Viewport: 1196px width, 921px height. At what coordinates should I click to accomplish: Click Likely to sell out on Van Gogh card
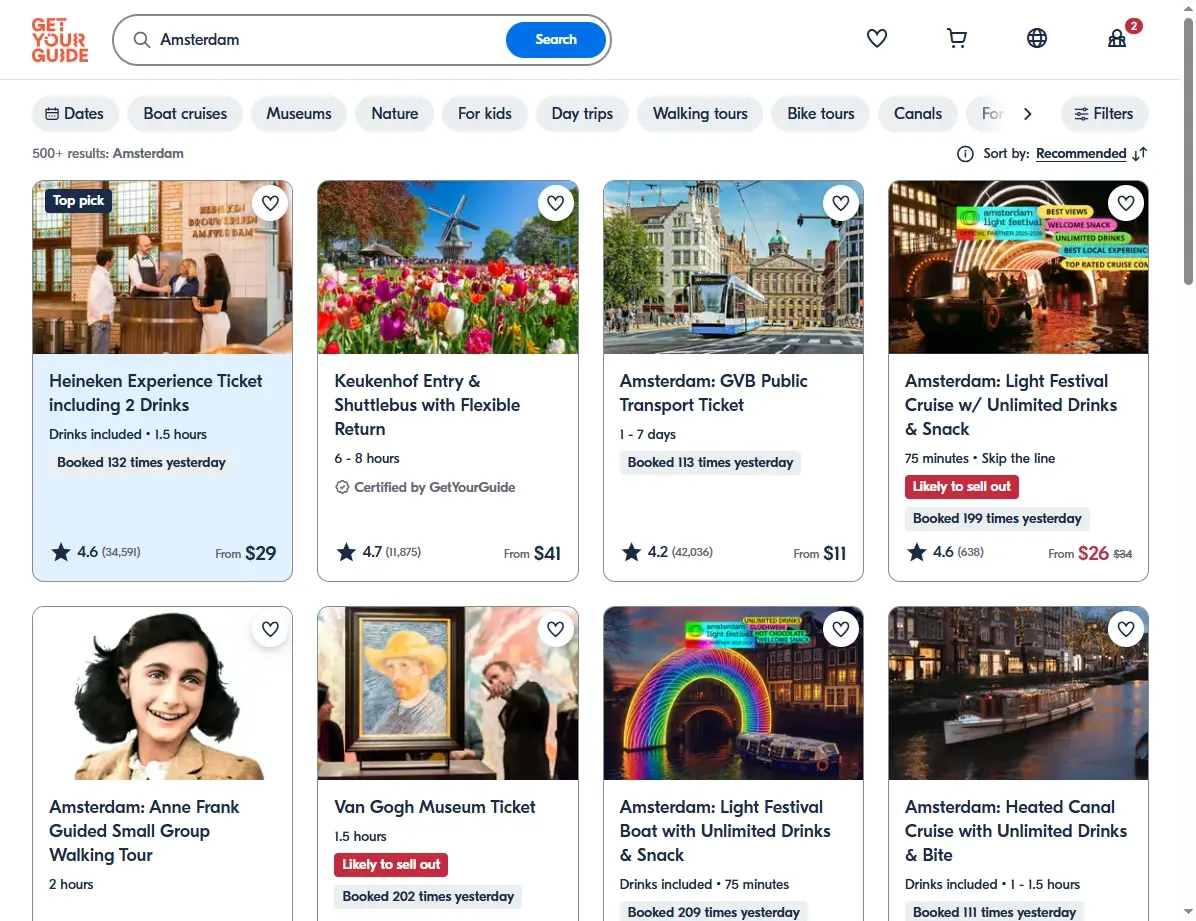[391, 865]
